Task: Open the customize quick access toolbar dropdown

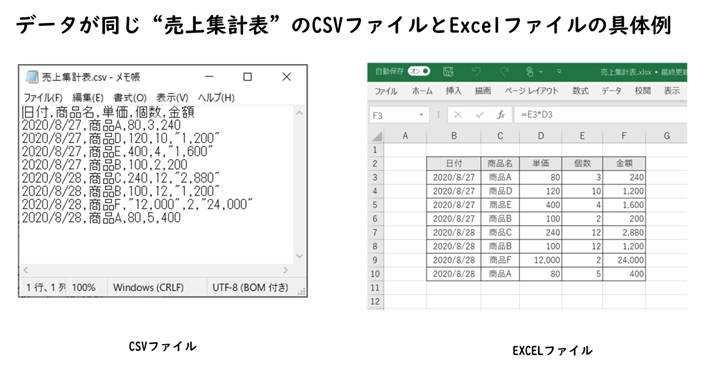Action: coord(559,71)
